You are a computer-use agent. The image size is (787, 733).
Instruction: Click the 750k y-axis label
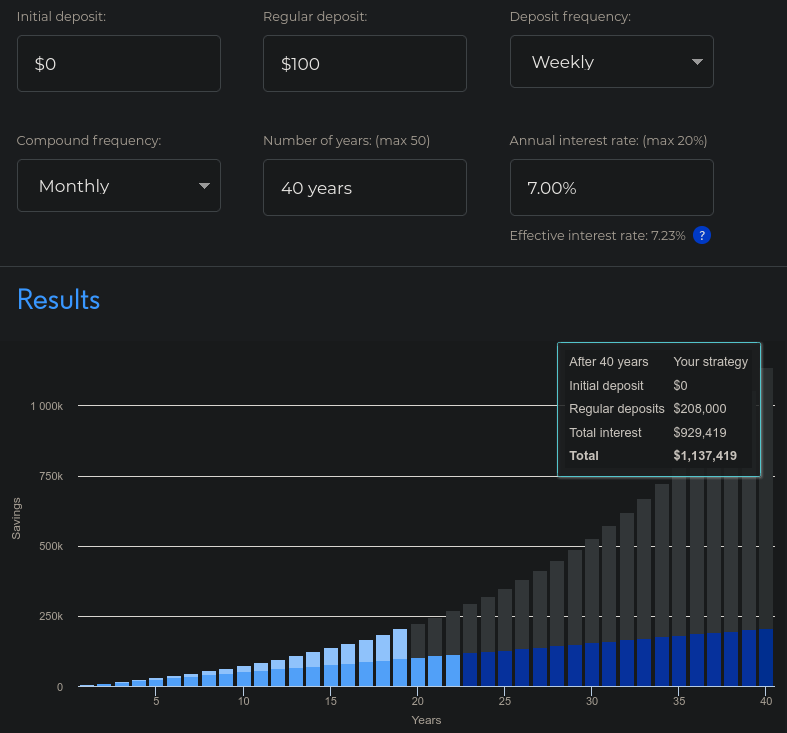(x=51, y=476)
